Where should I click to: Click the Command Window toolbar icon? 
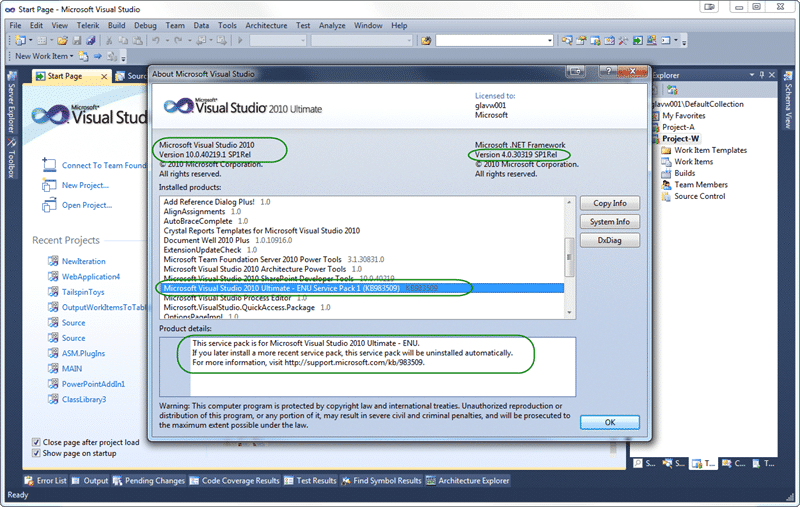665,40
